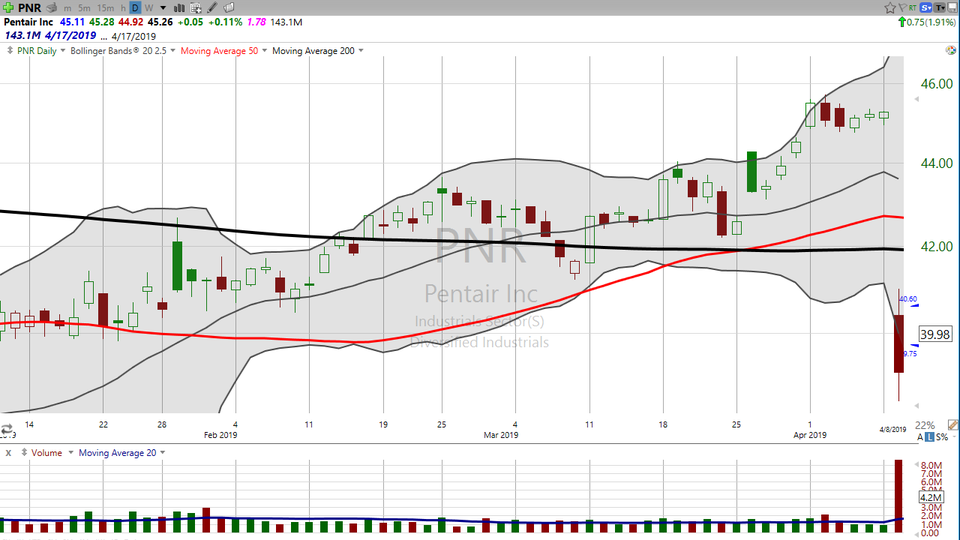Toggle arithmetic 'A' price scale
This screenshot has height=540, width=960.
click(x=920, y=437)
